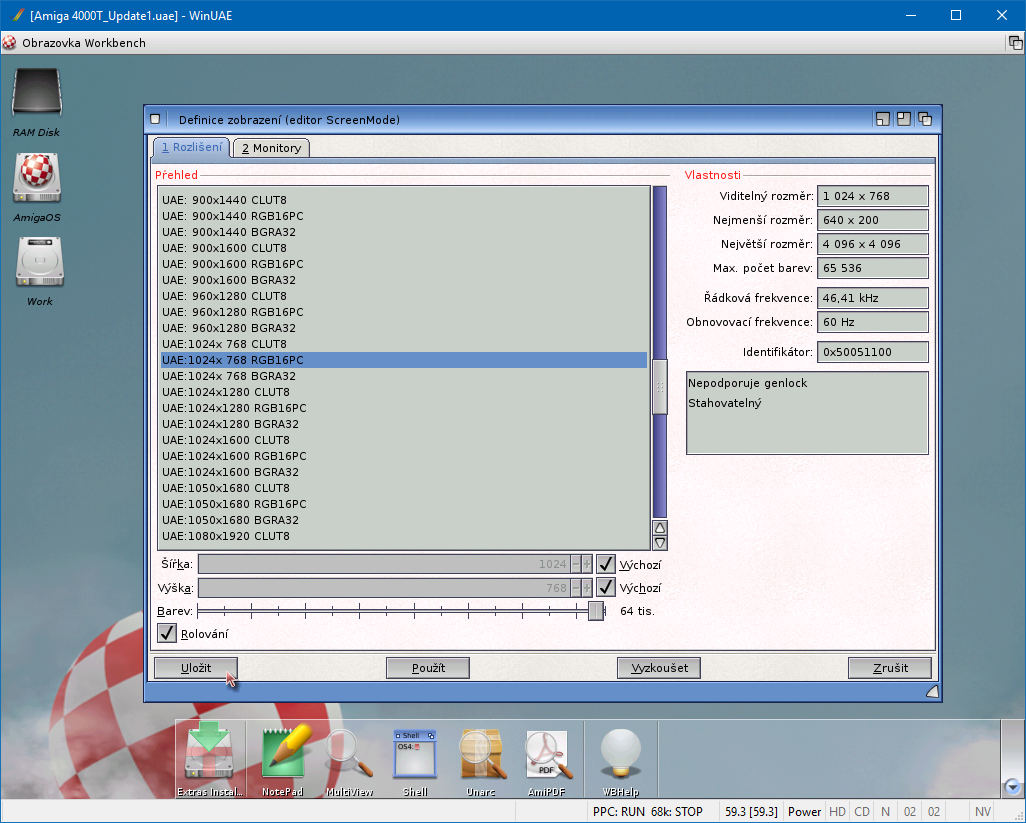
Task: Open WBHelp lightbulb icon
Action: click(619, 755)
